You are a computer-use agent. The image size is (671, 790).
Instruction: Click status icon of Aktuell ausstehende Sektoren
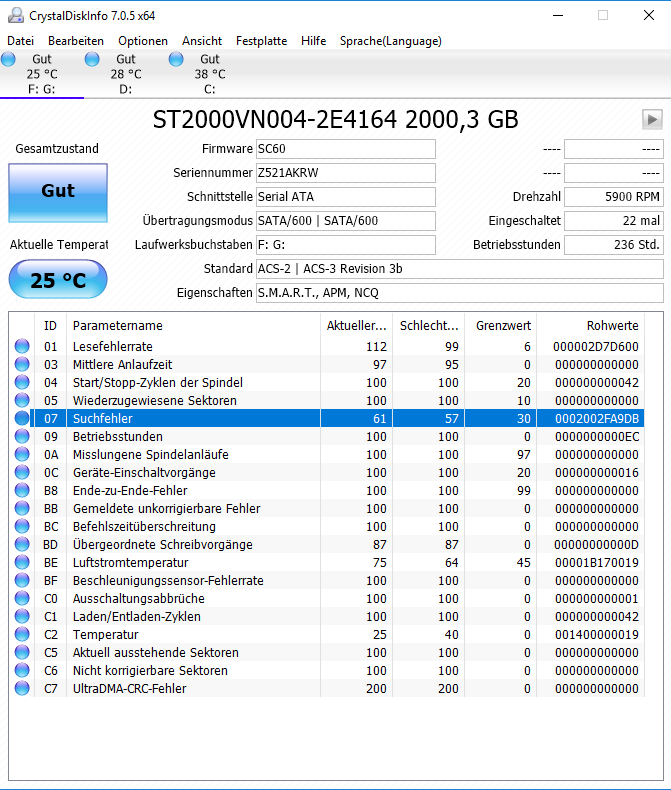point(22,652)
